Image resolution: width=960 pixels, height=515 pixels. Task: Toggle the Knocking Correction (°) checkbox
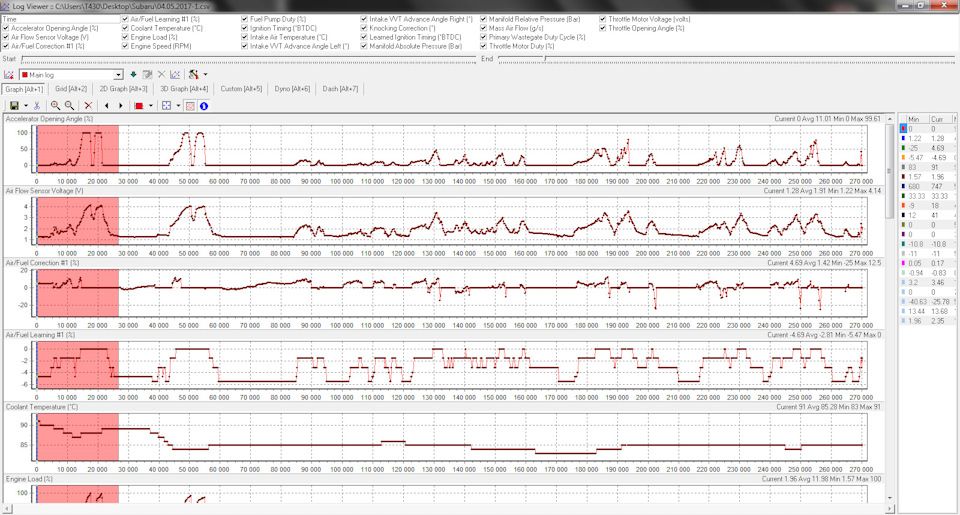coord(364,28)
